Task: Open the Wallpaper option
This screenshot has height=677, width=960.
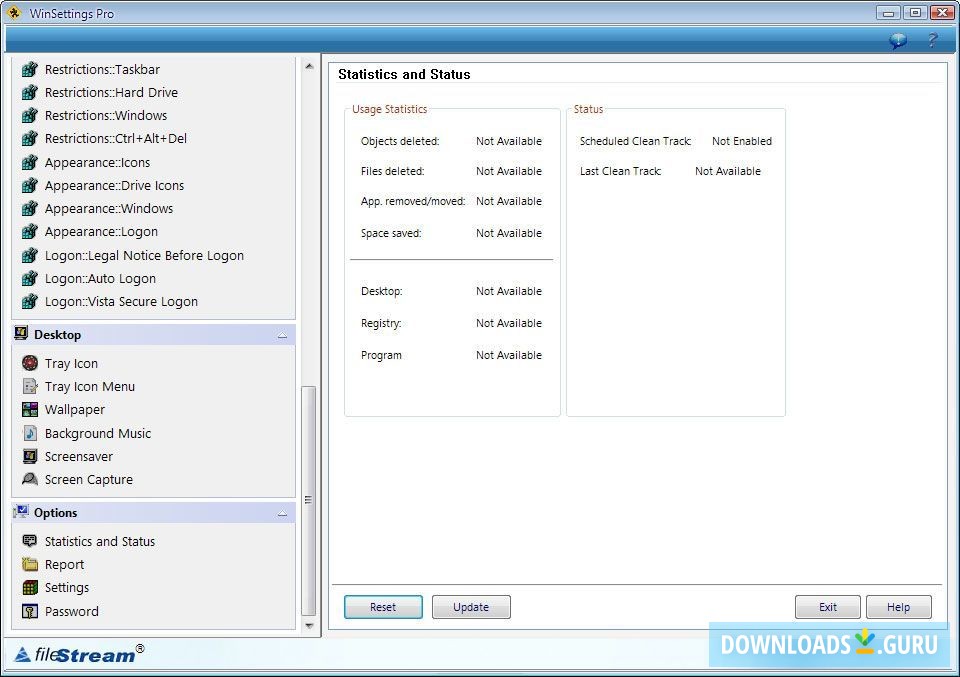Action: 75,410
